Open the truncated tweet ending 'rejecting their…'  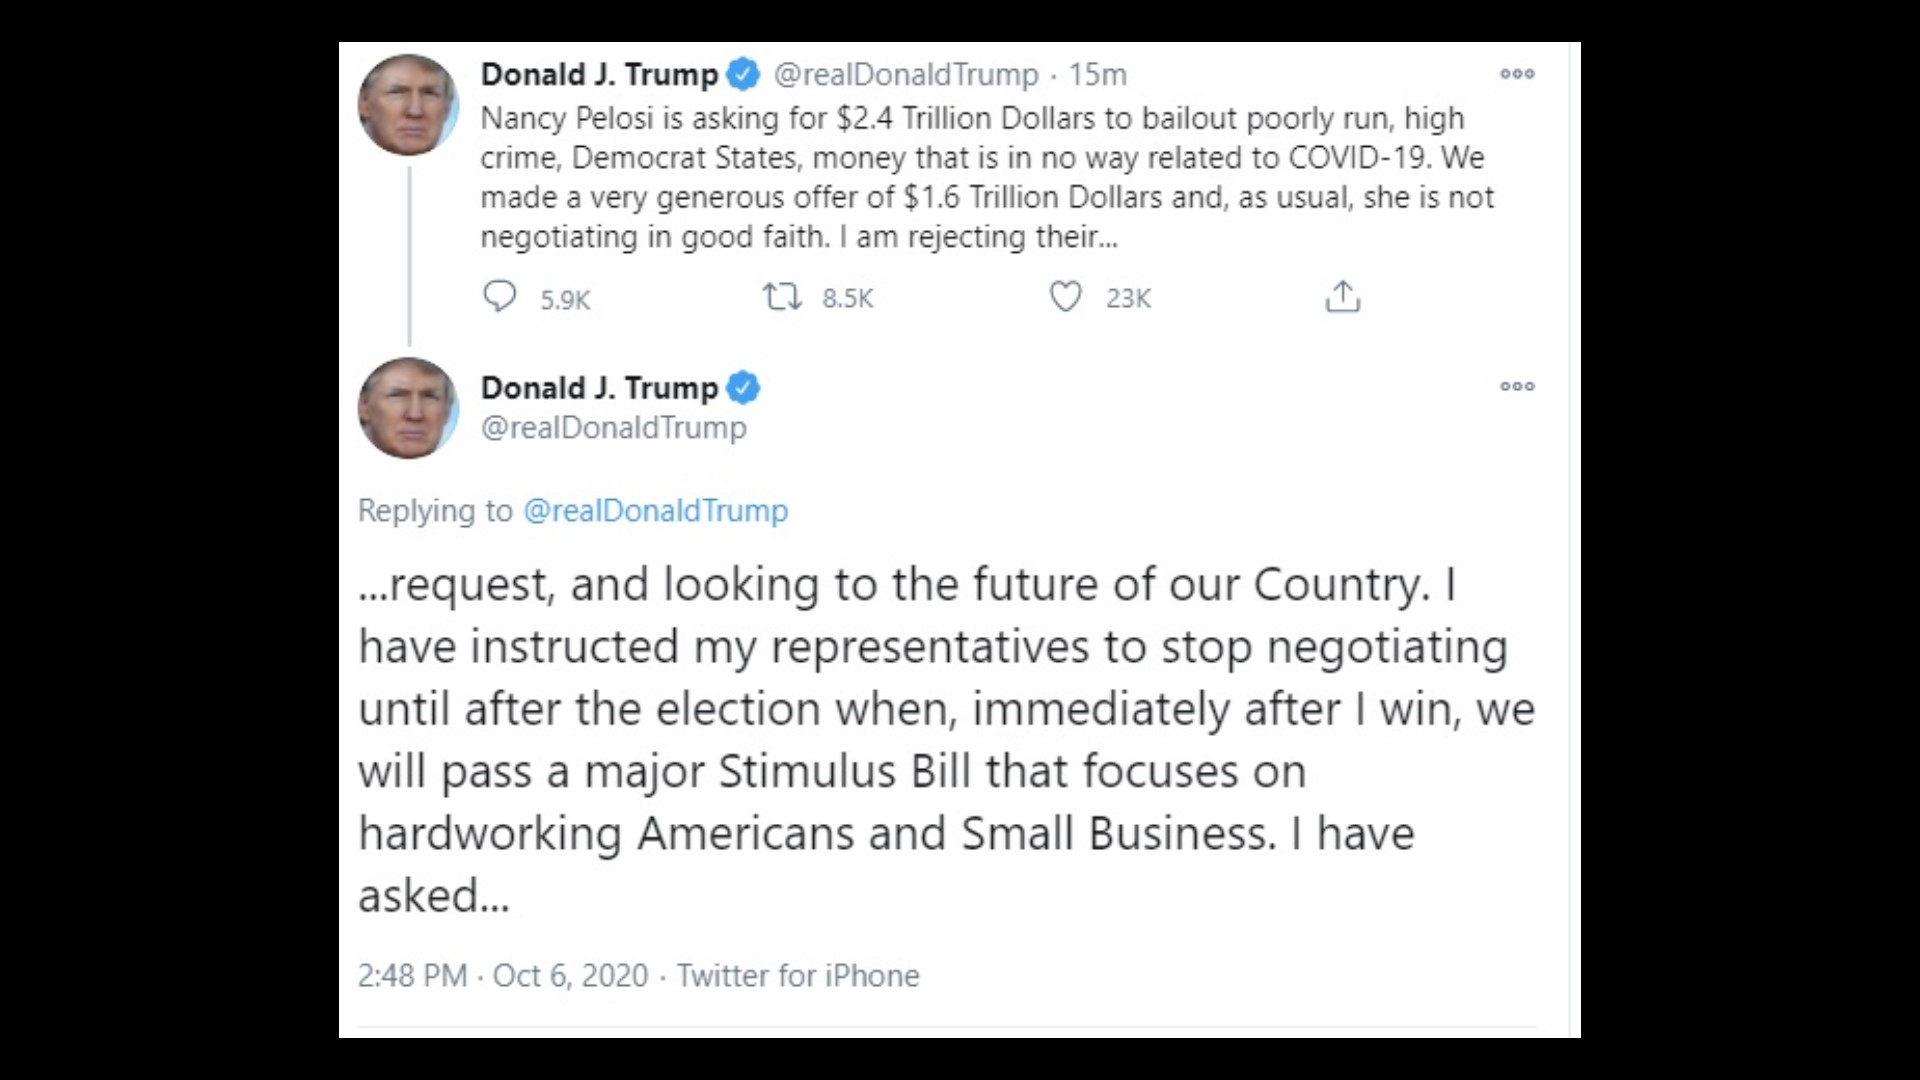pyautogui.click(x=987, y=177)
